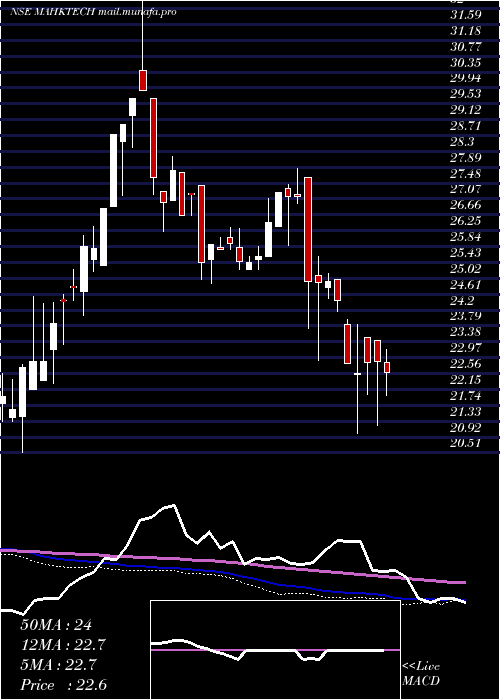Viewport: 500px width, 700px height.
Task: Click the 27.89 price axis label
Action: coord(466,158)
